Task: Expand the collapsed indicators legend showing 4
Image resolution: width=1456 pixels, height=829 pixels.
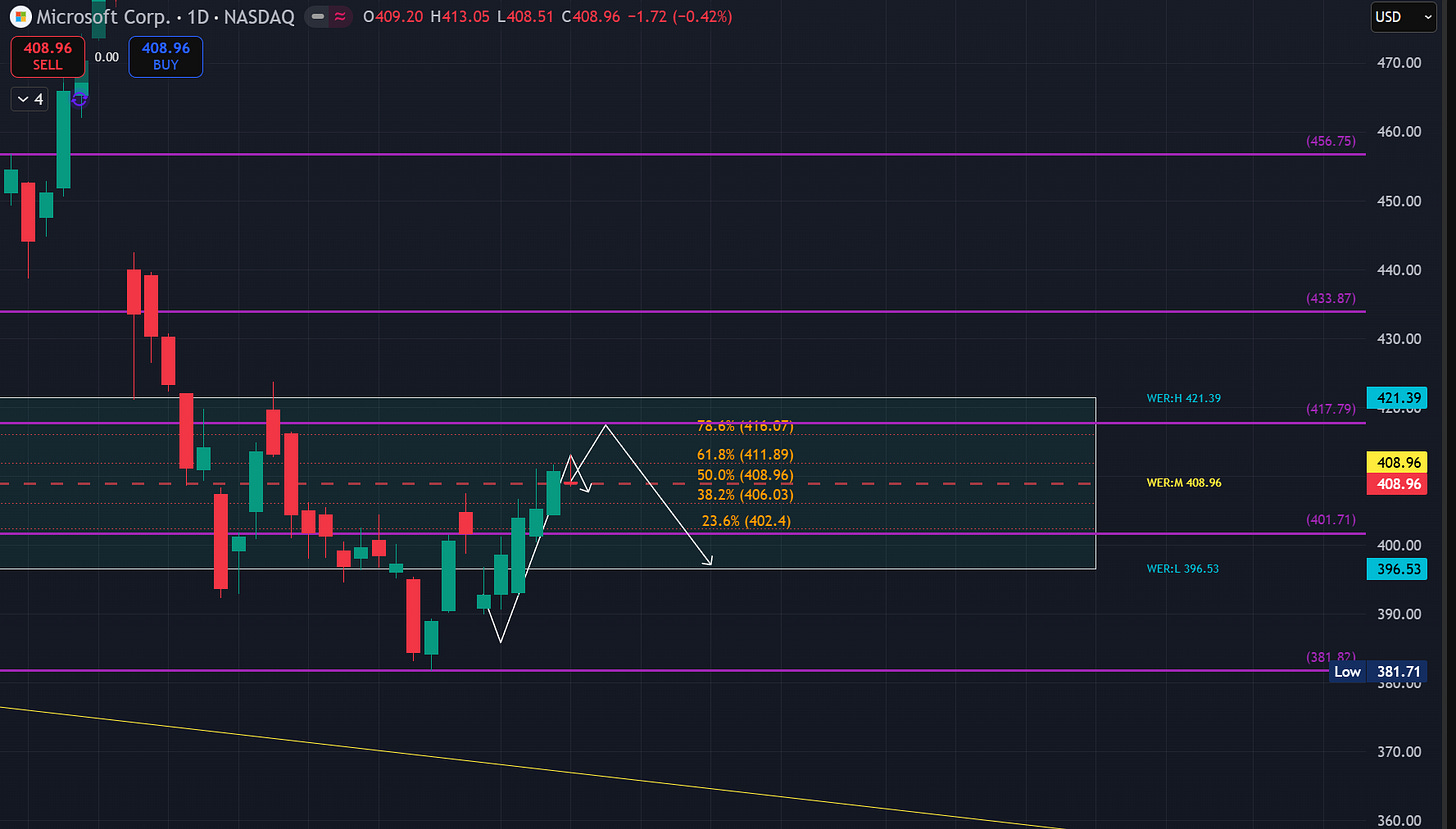Action: tap(30, 99)
